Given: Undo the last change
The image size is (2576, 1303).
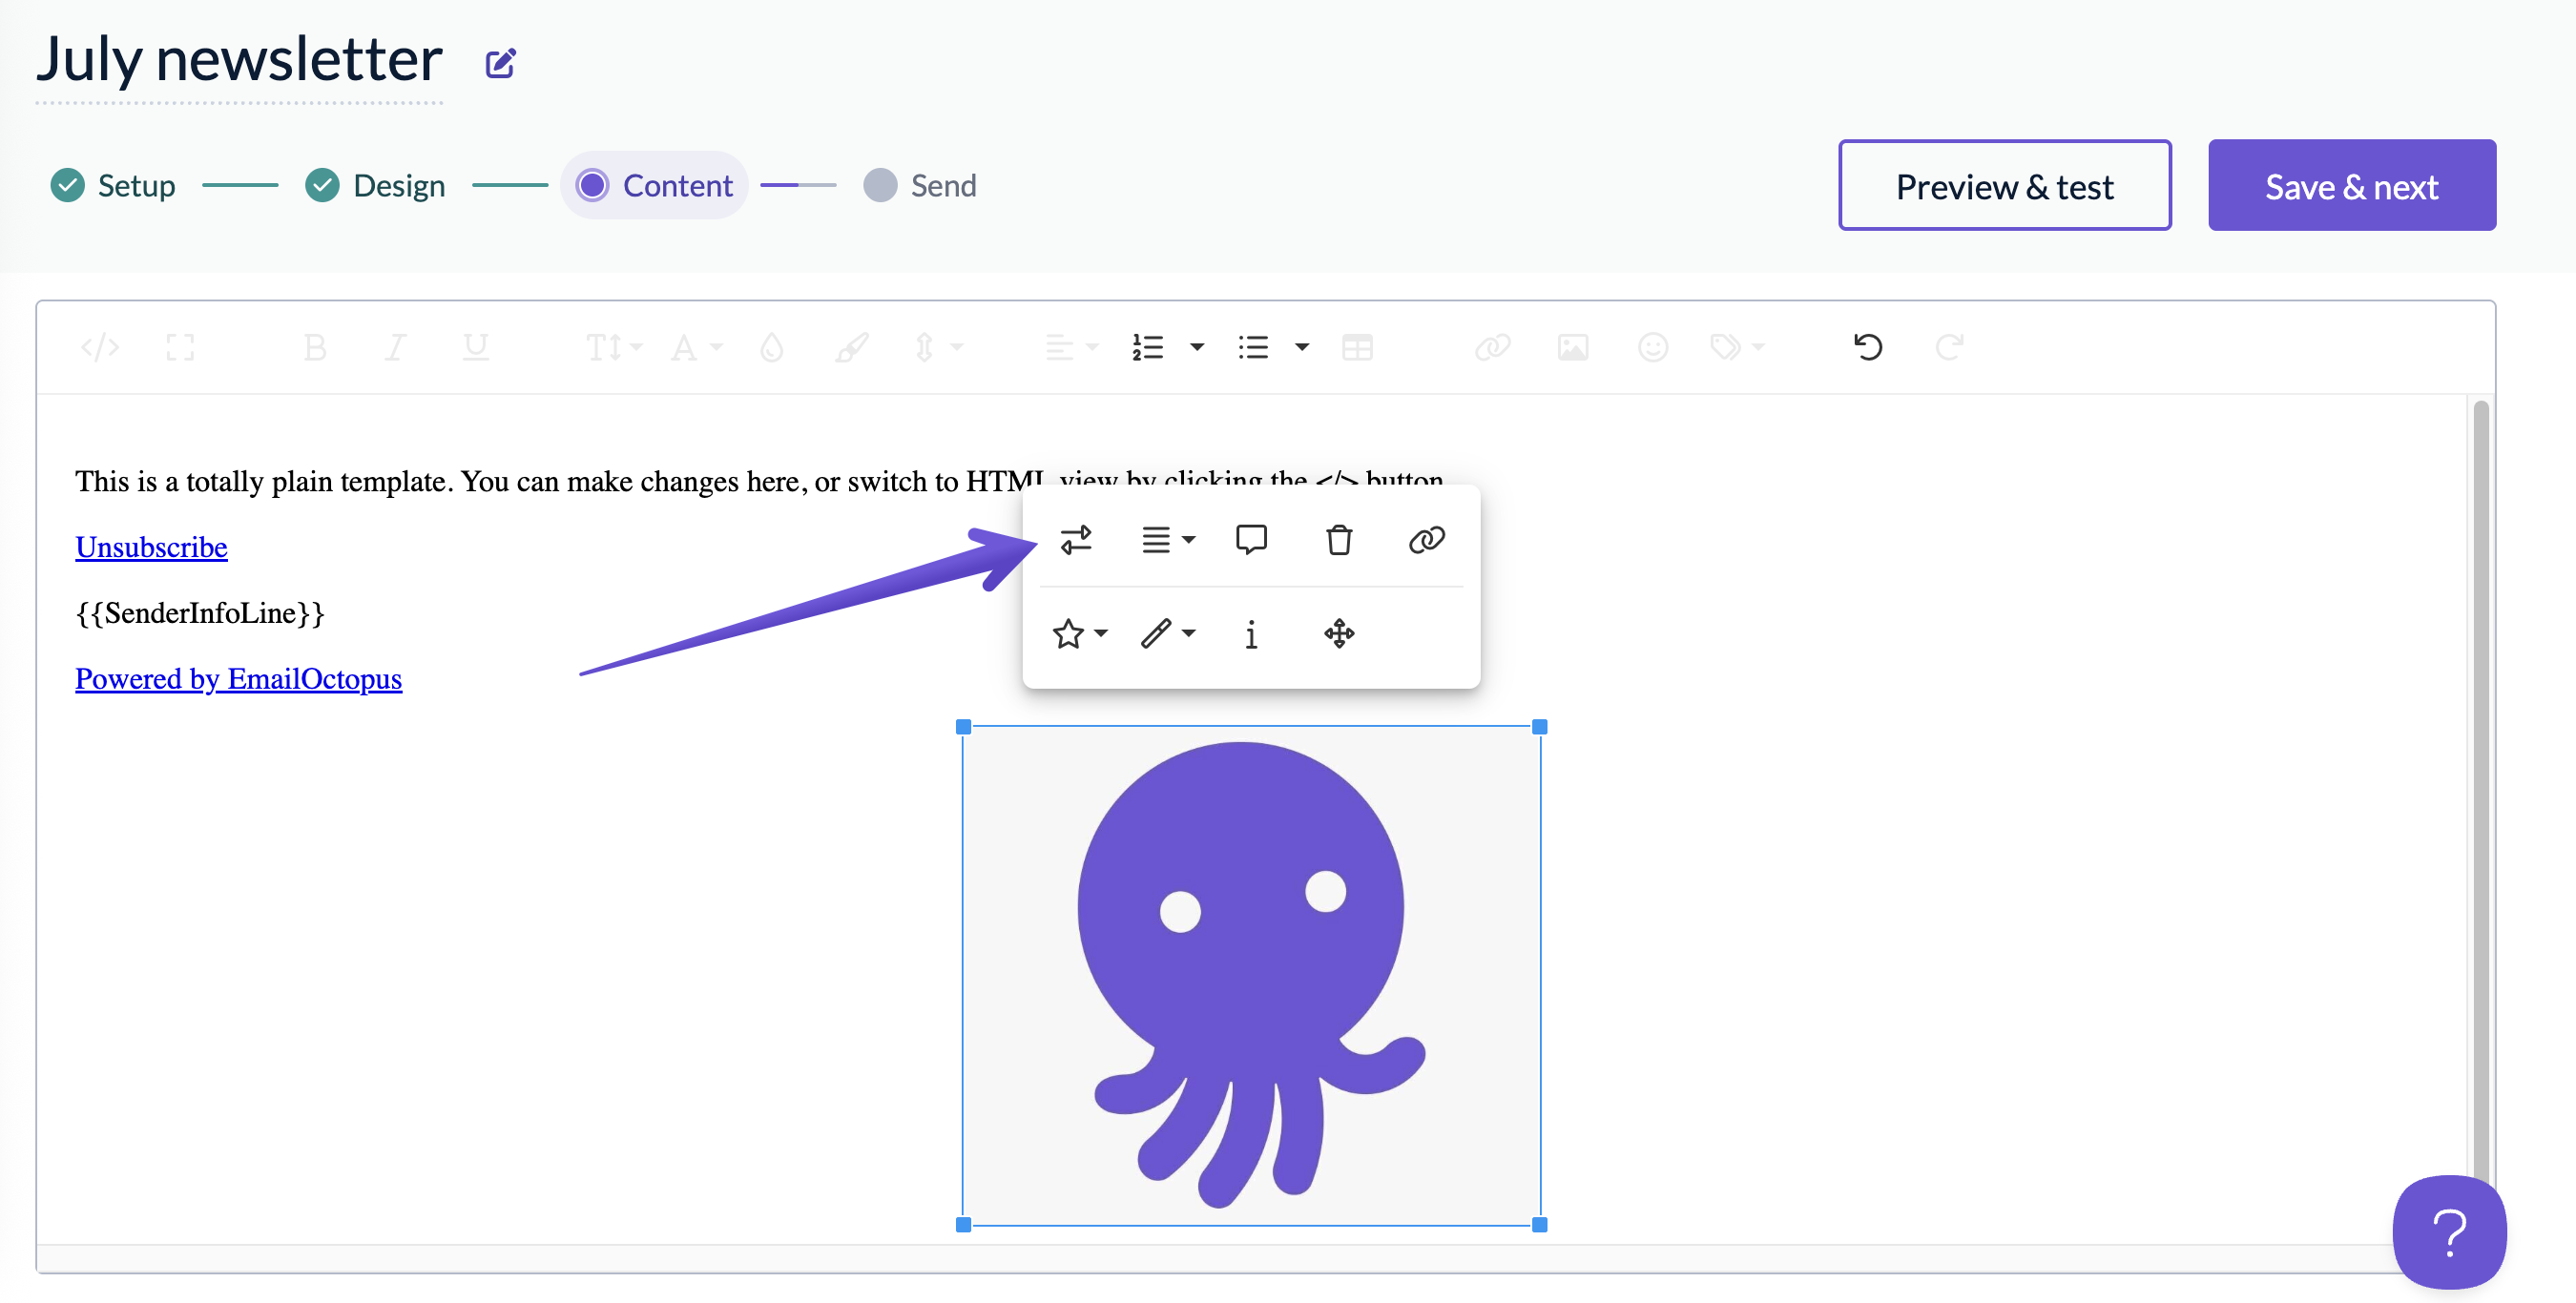Looking at the screenshot, I should tap(1868, 347).
